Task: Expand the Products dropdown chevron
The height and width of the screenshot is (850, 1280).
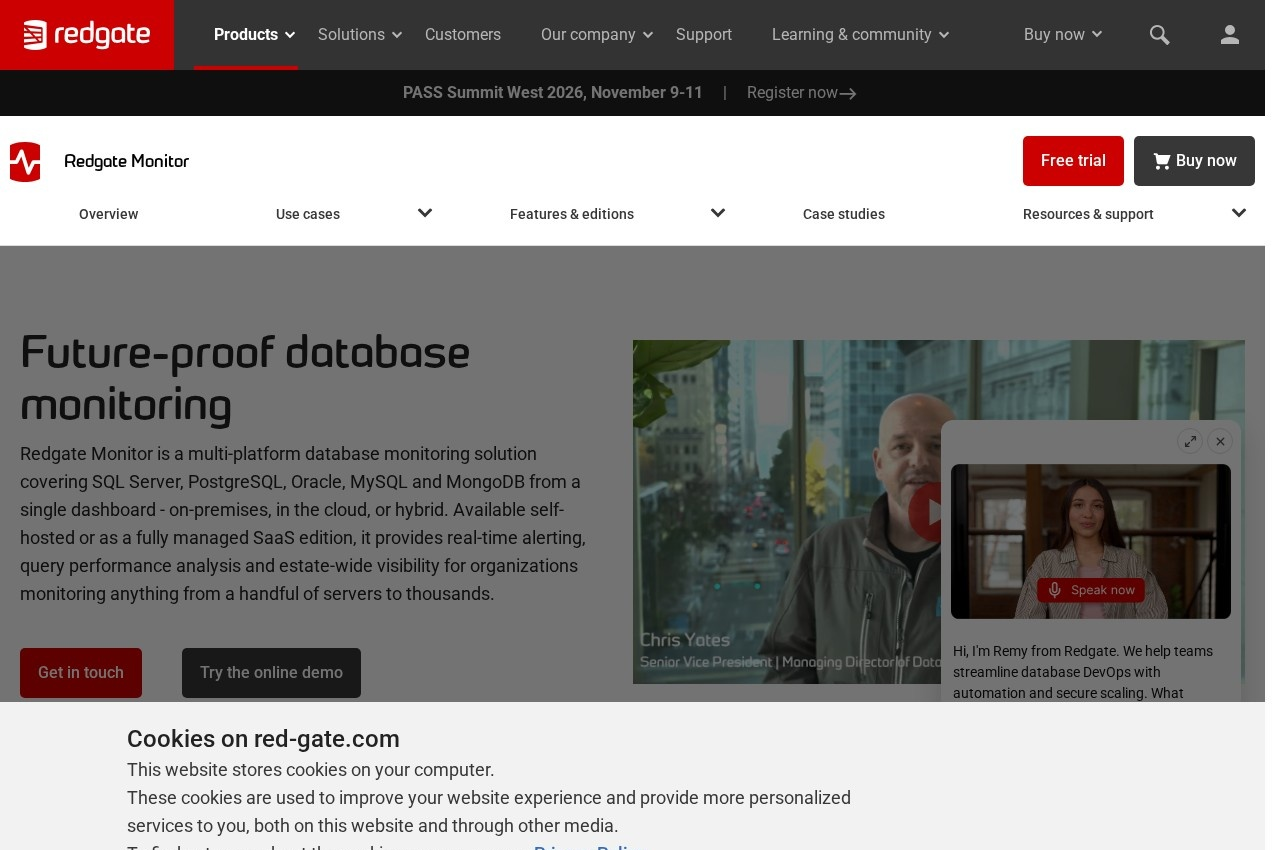Action: [290, 35]
